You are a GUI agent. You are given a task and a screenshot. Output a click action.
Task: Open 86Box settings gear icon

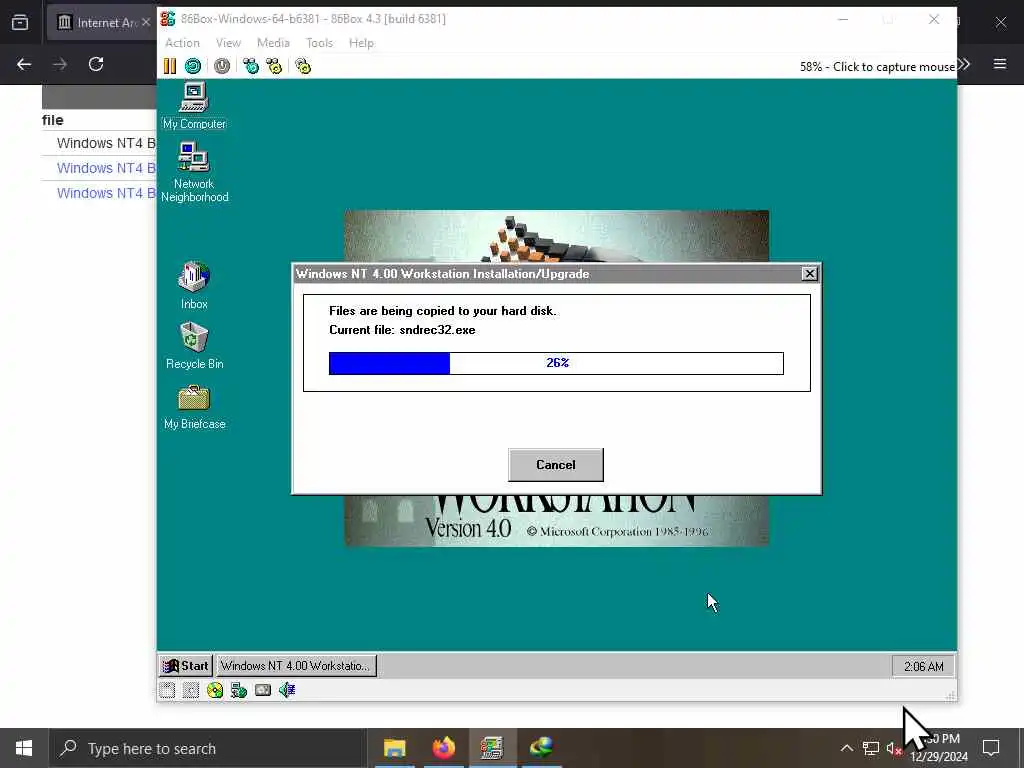point(303,66)
